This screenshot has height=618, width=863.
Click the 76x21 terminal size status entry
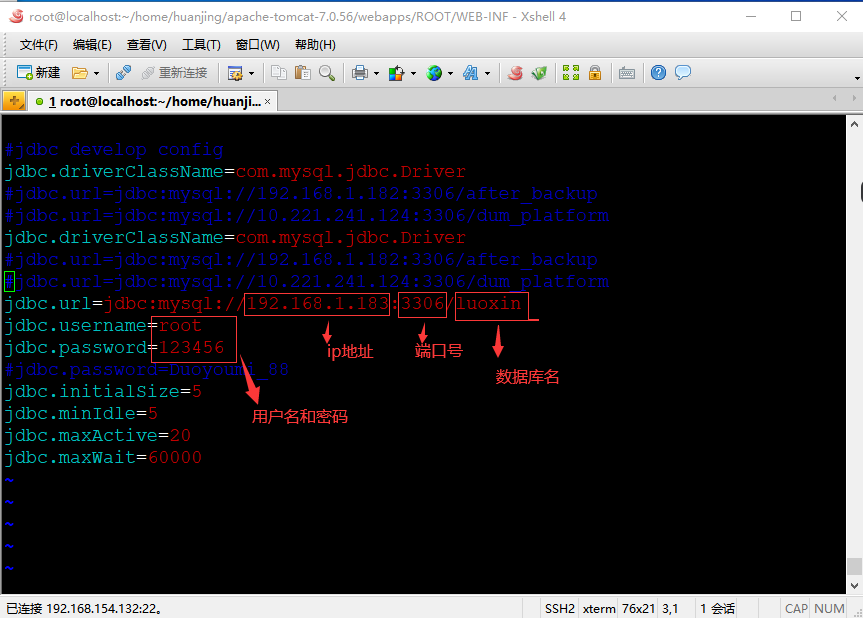(x=638, y=609)
